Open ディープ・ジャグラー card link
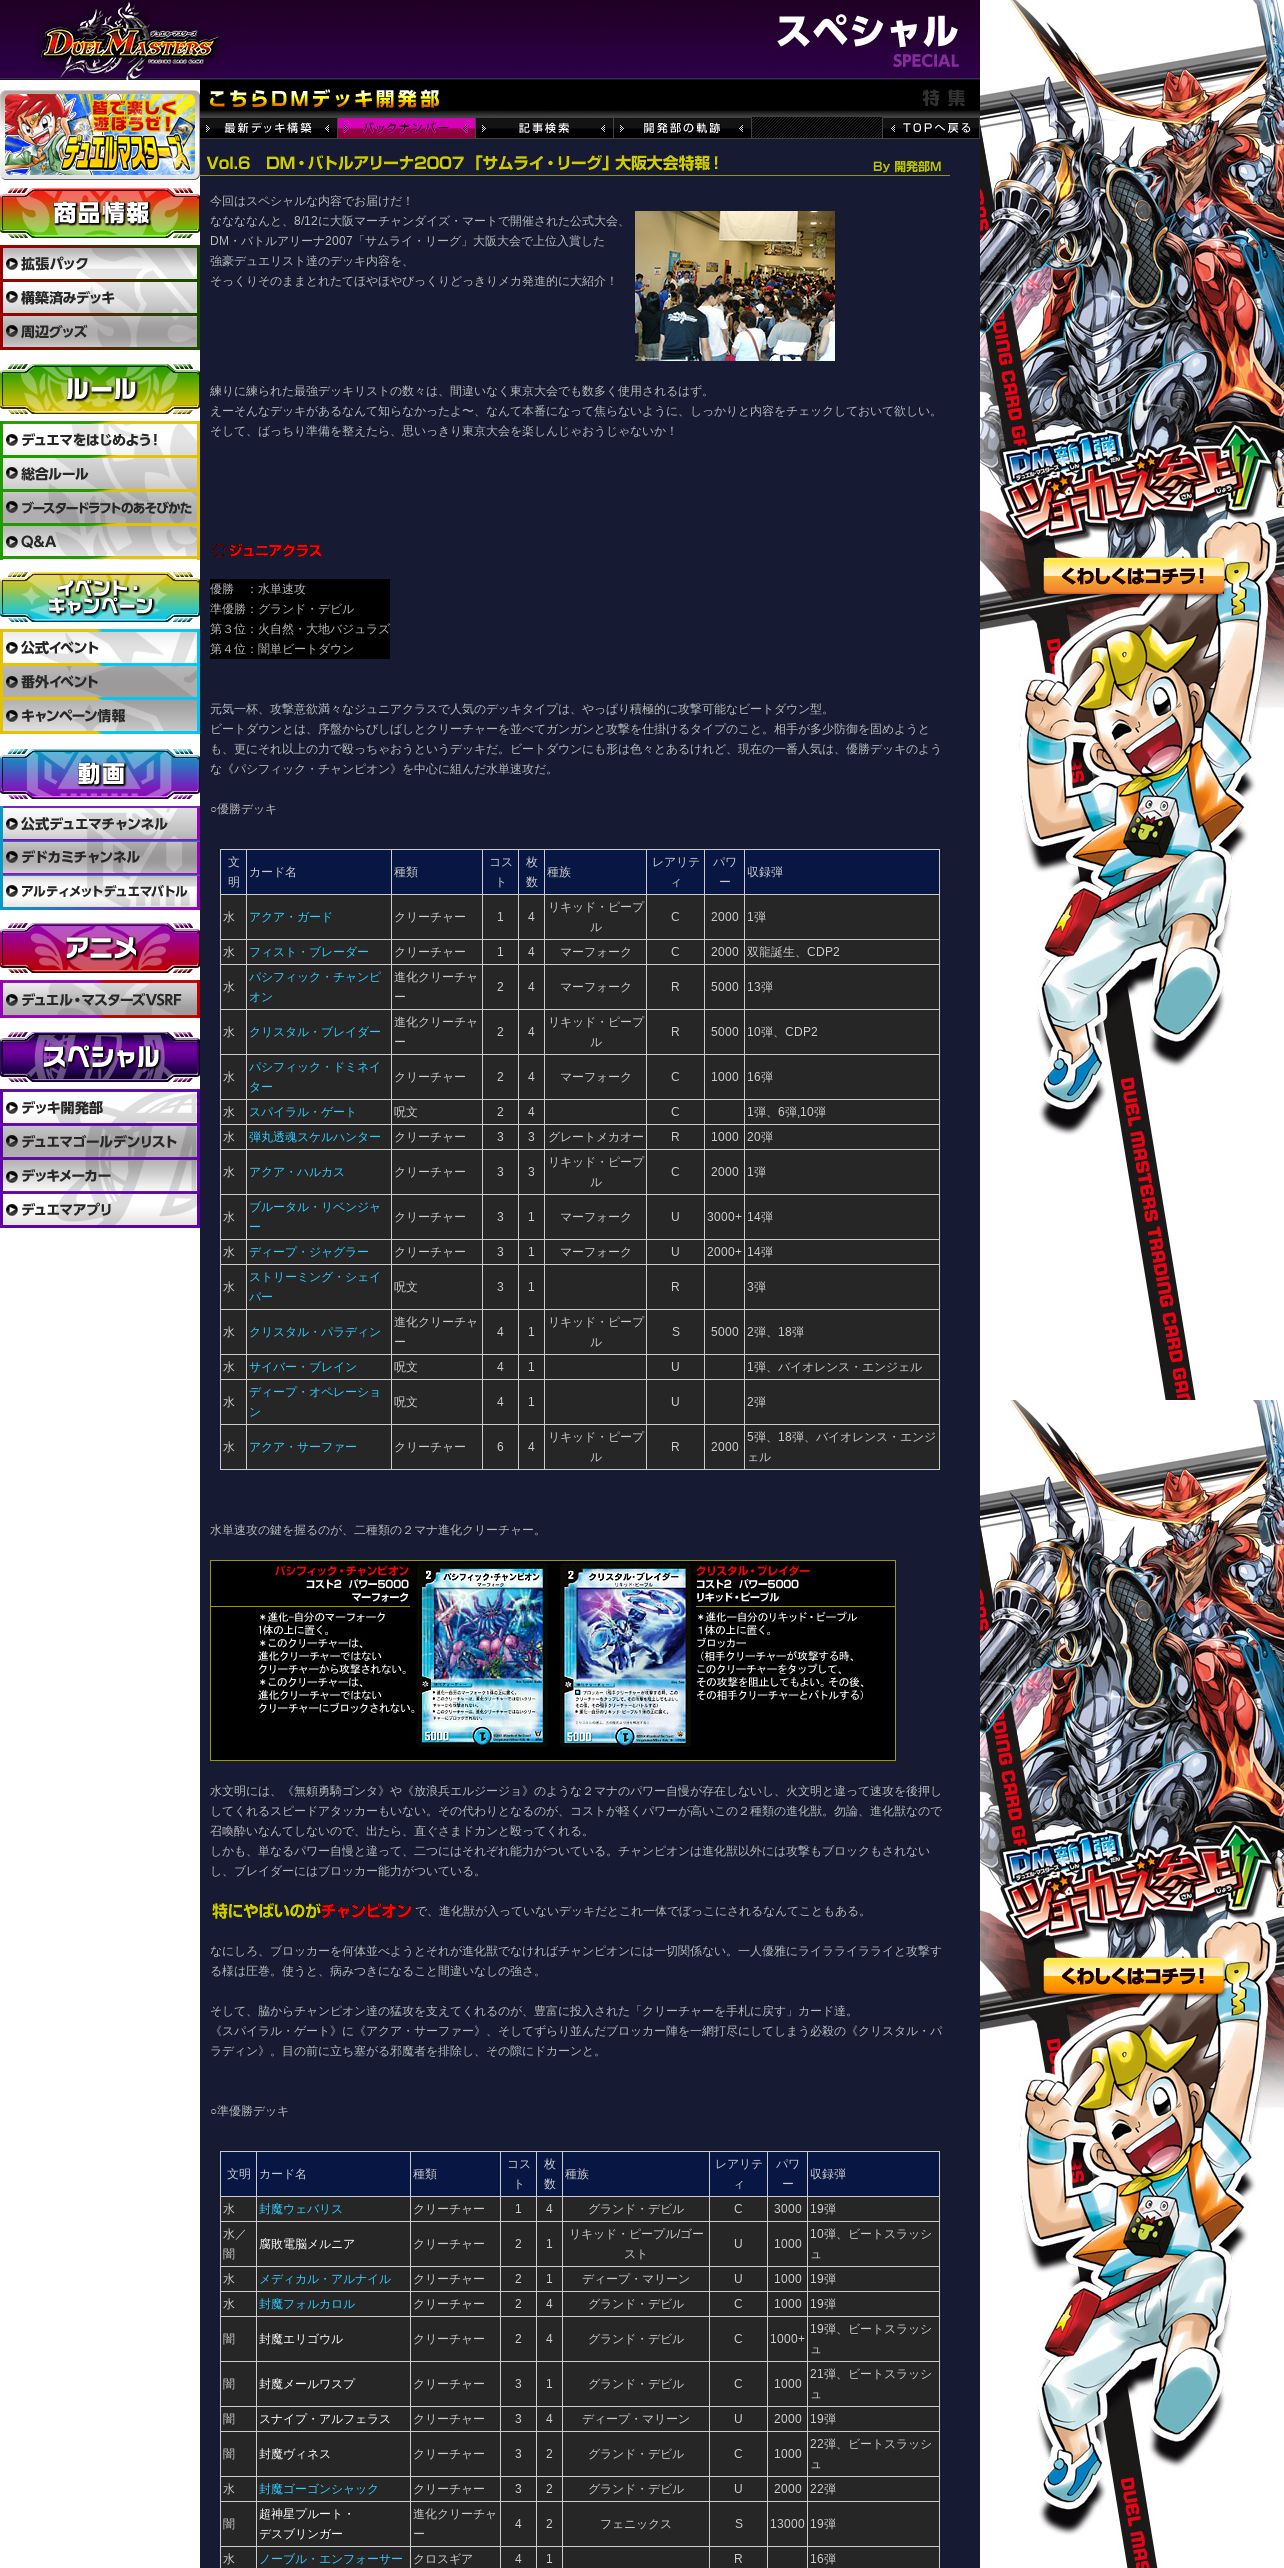The width and height of the screenshot is (1284, 2568). (309, 1252)
